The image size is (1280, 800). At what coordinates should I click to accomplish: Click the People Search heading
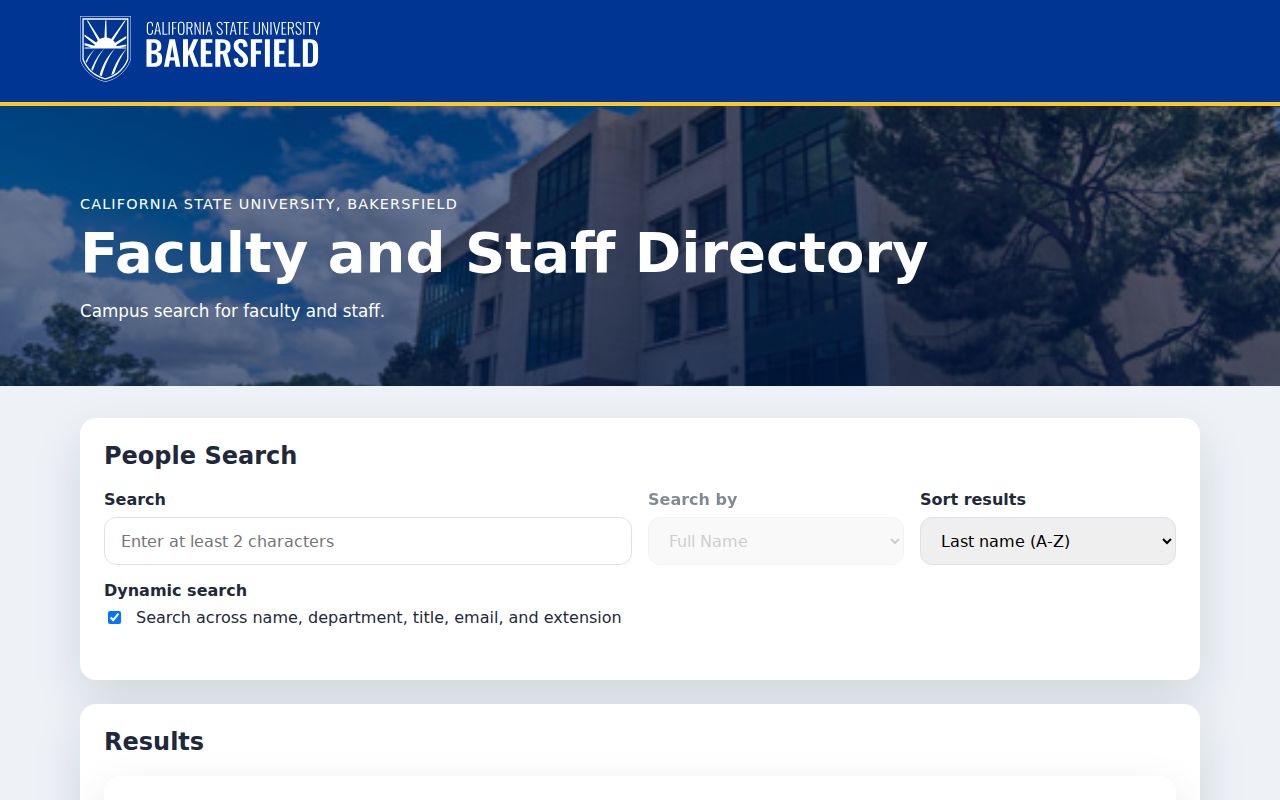tap(201, 455)
